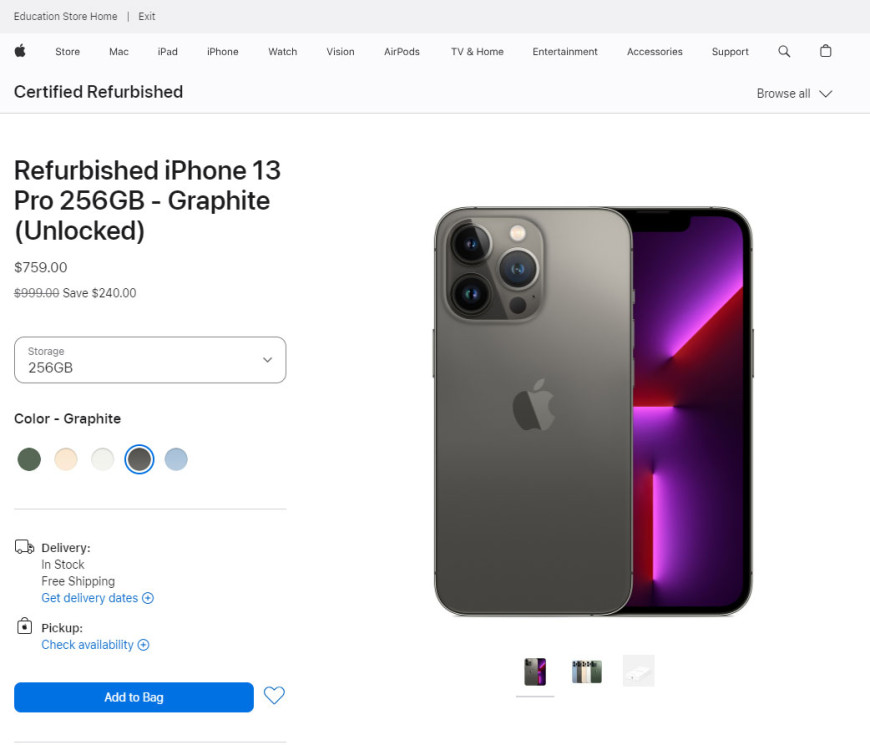Click the plus icon beside Get delivery dates
This screenshot has height=745, width=870.
point(148,598)
